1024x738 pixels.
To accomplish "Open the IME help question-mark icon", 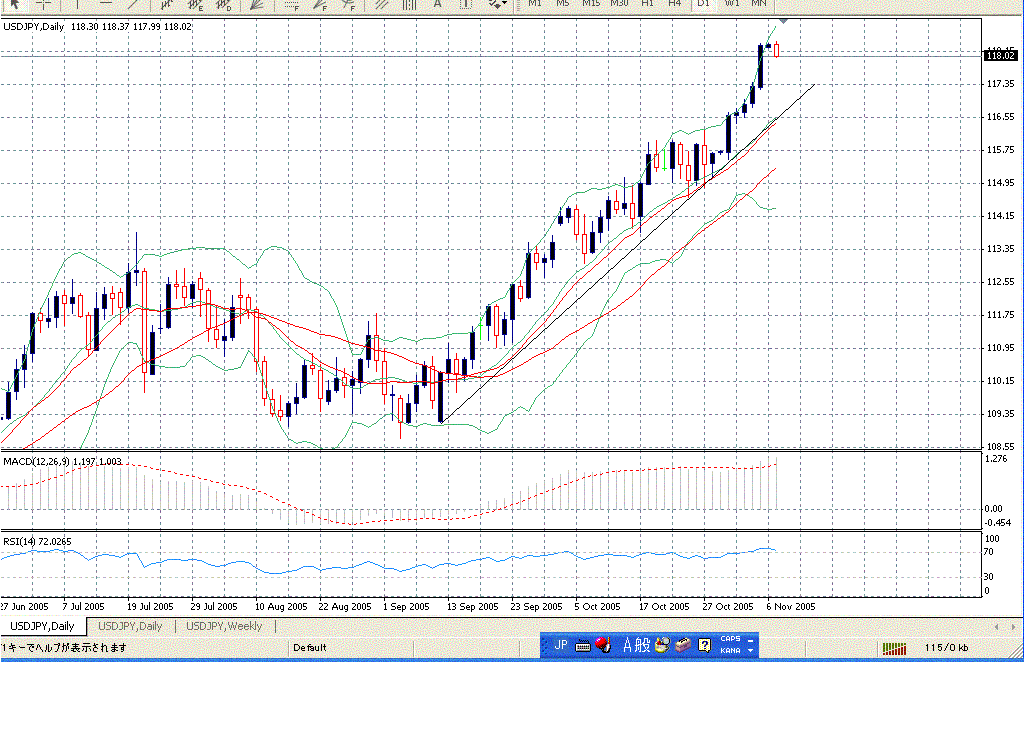I will point(704,646).
